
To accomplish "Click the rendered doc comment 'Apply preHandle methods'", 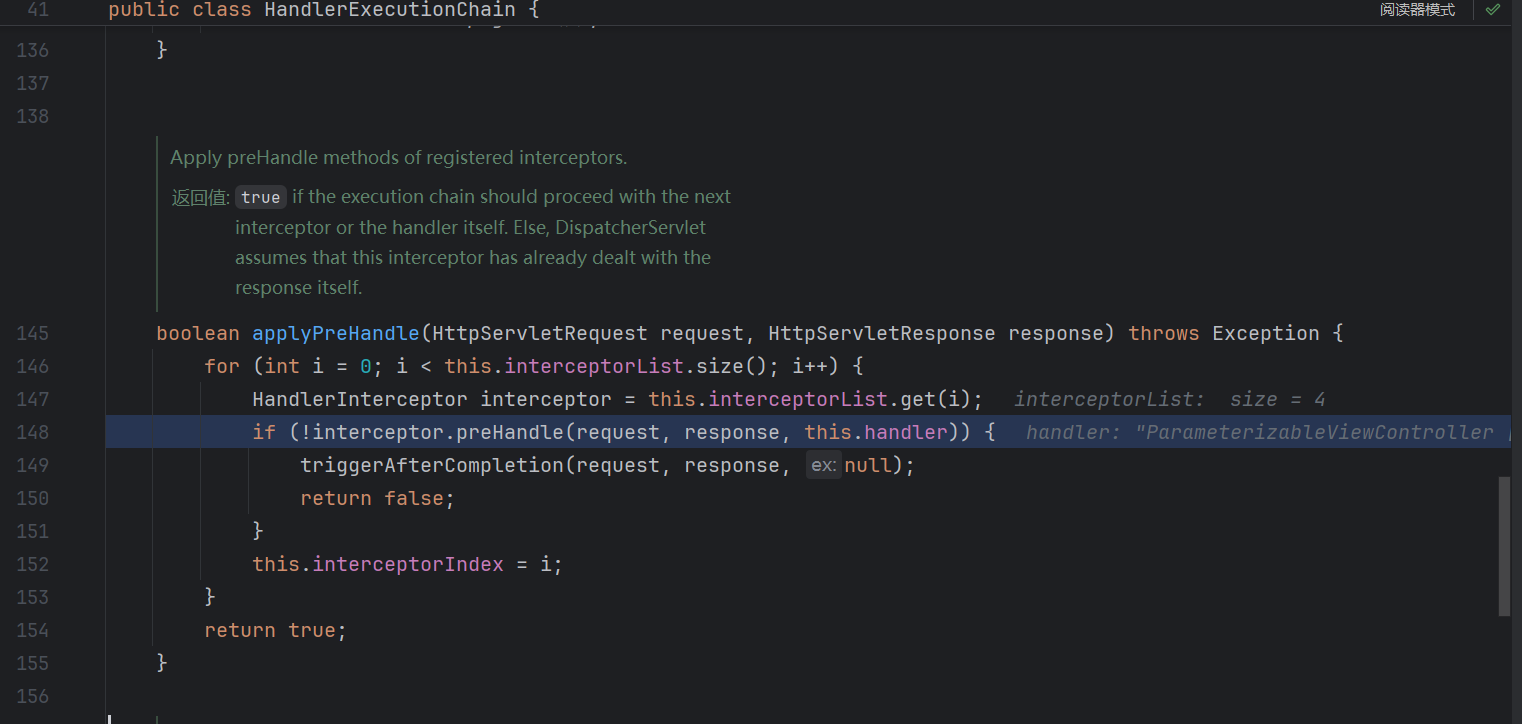I will pos(398,158).
